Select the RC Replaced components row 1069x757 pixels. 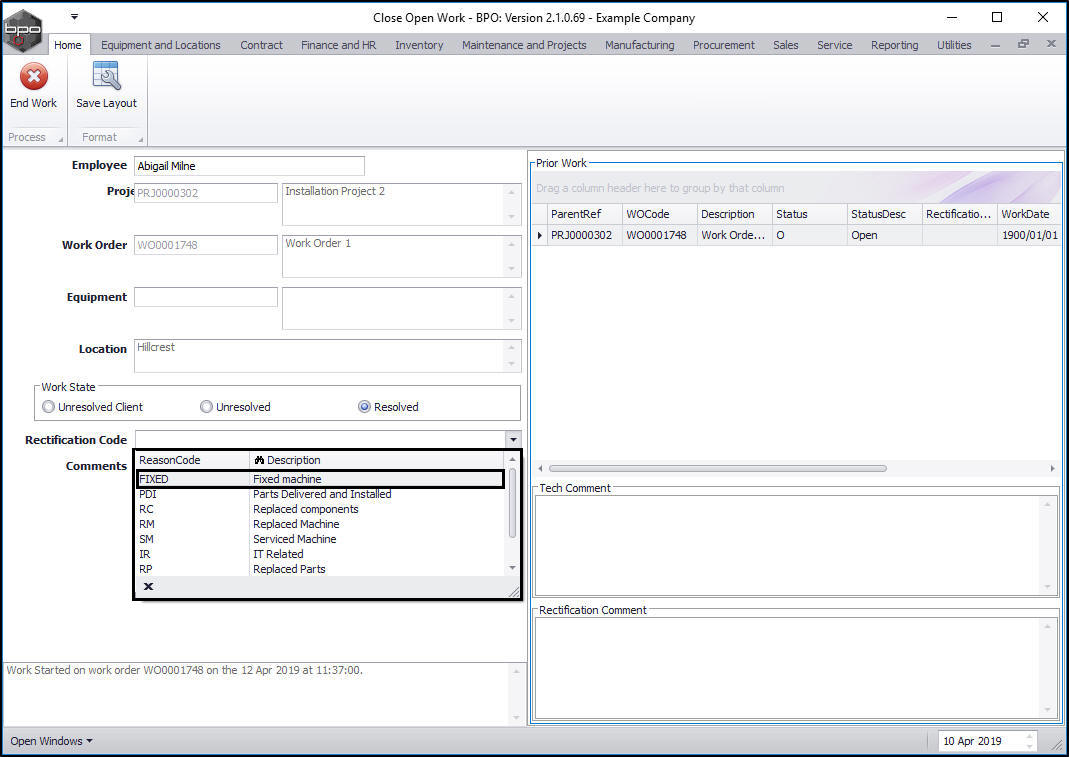pyautogui.click(x=320, y=509)
